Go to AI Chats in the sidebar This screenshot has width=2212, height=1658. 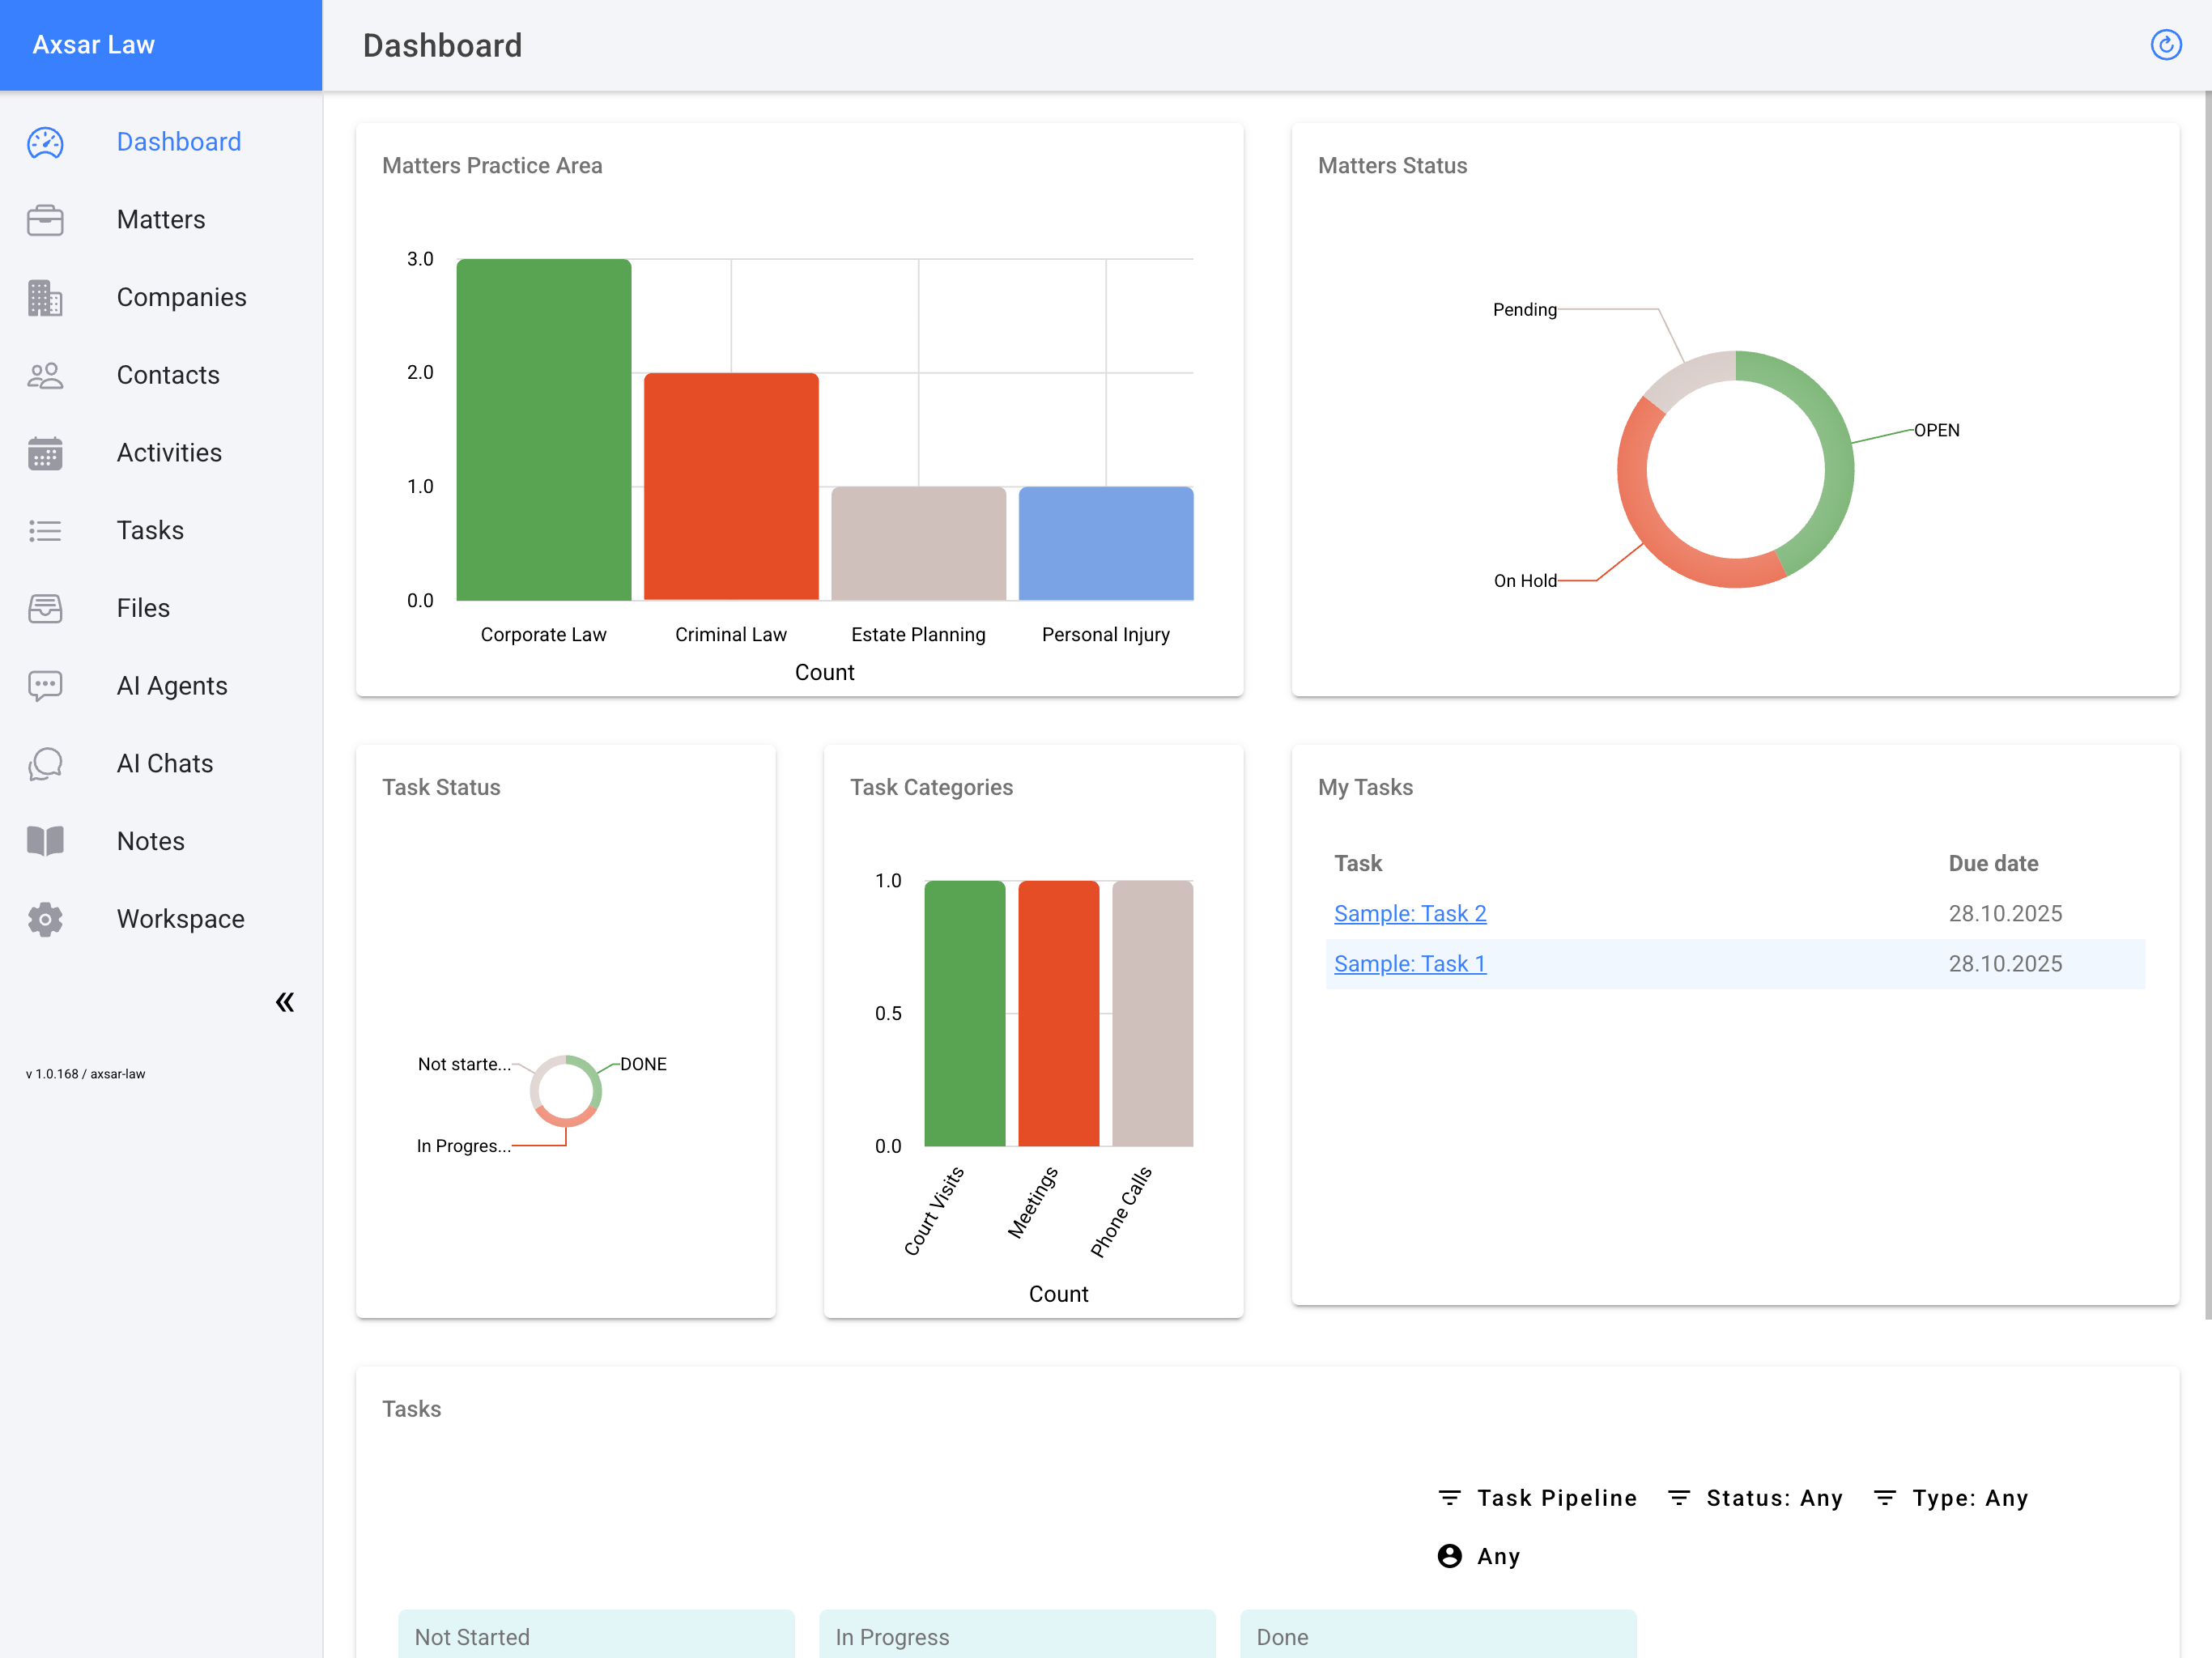(x=165, y=764)
